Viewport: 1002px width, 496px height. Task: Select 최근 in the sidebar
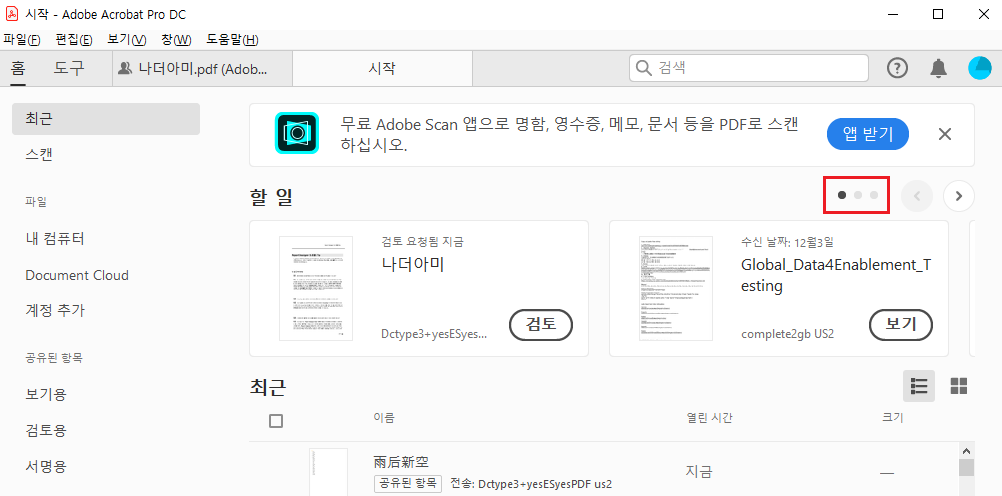pyautogui.click(x=106, y=119)
